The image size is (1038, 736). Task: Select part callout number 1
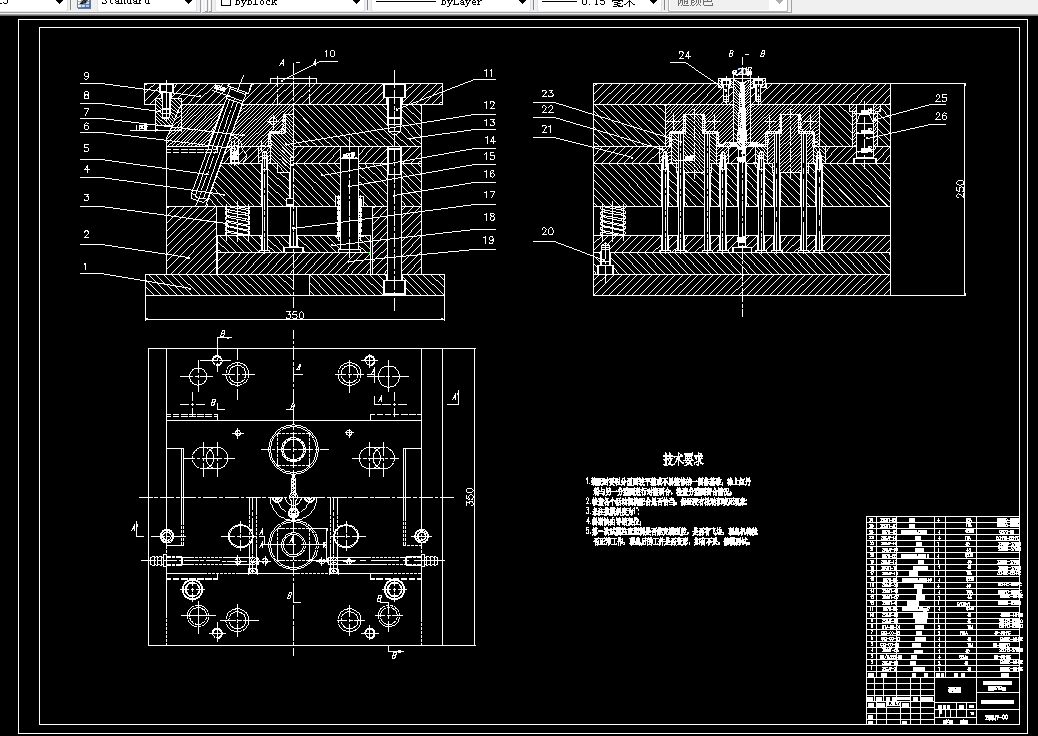click(85, 267)
